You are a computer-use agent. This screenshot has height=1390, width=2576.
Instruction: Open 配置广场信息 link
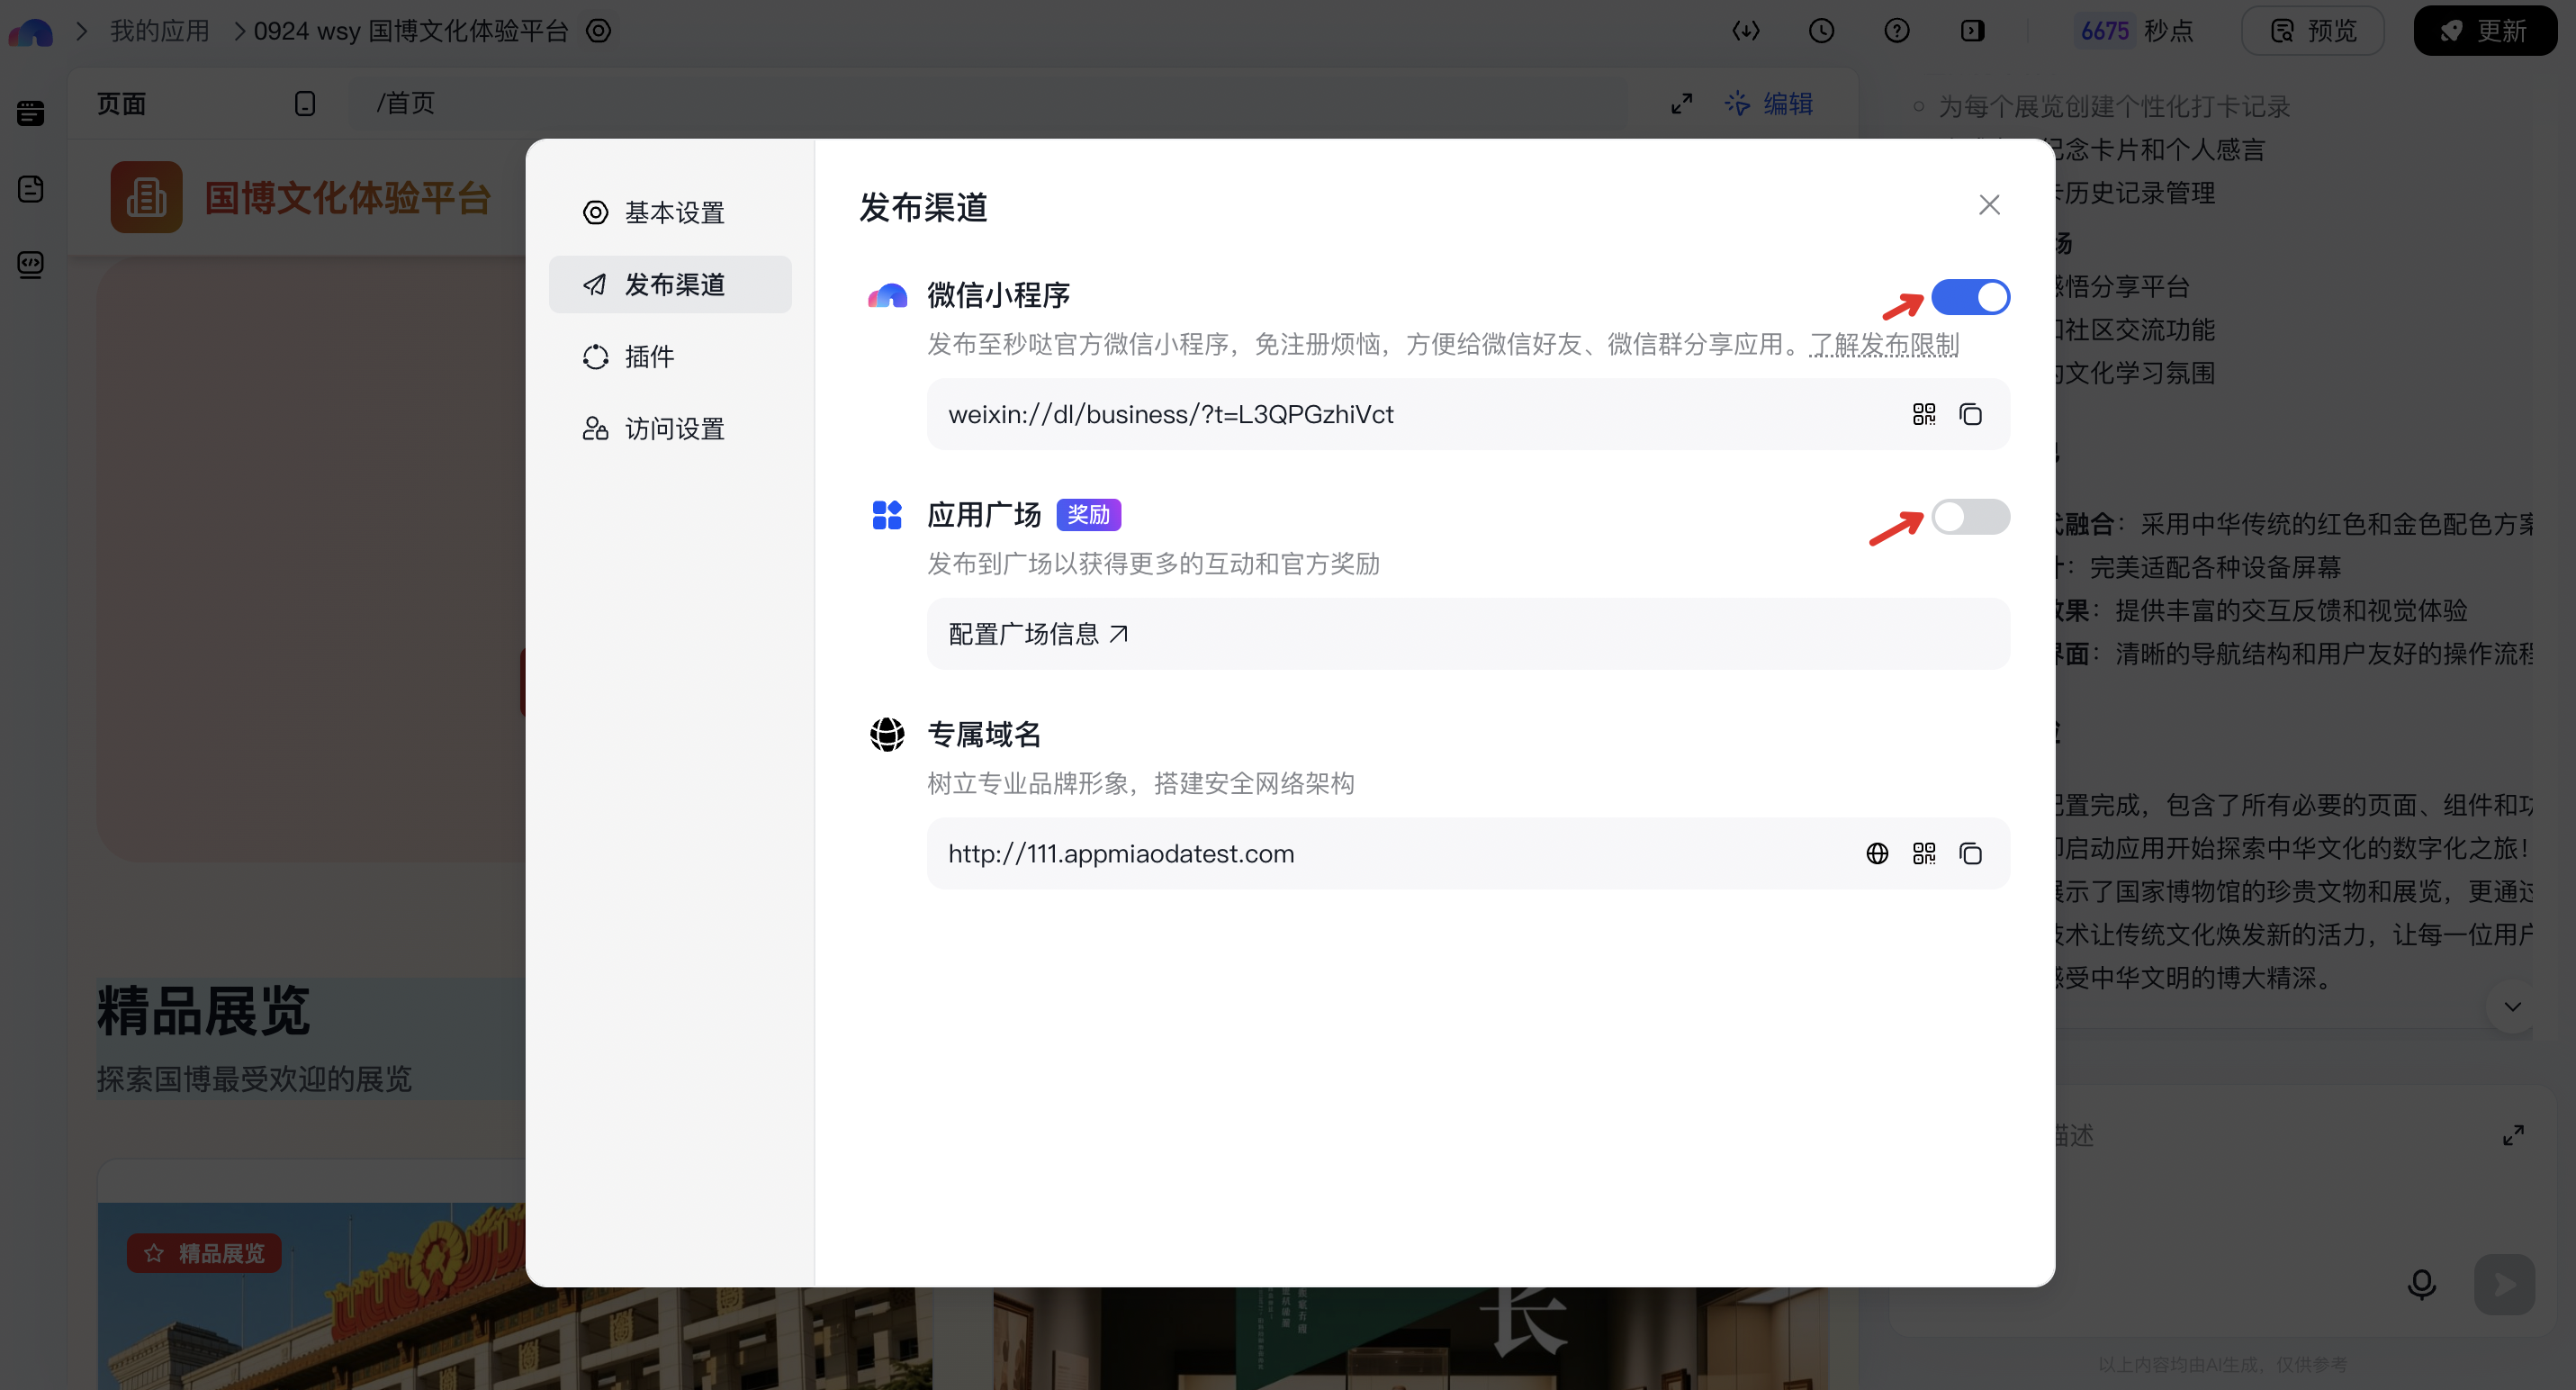pyautogui.click(x=1038, y=634)
